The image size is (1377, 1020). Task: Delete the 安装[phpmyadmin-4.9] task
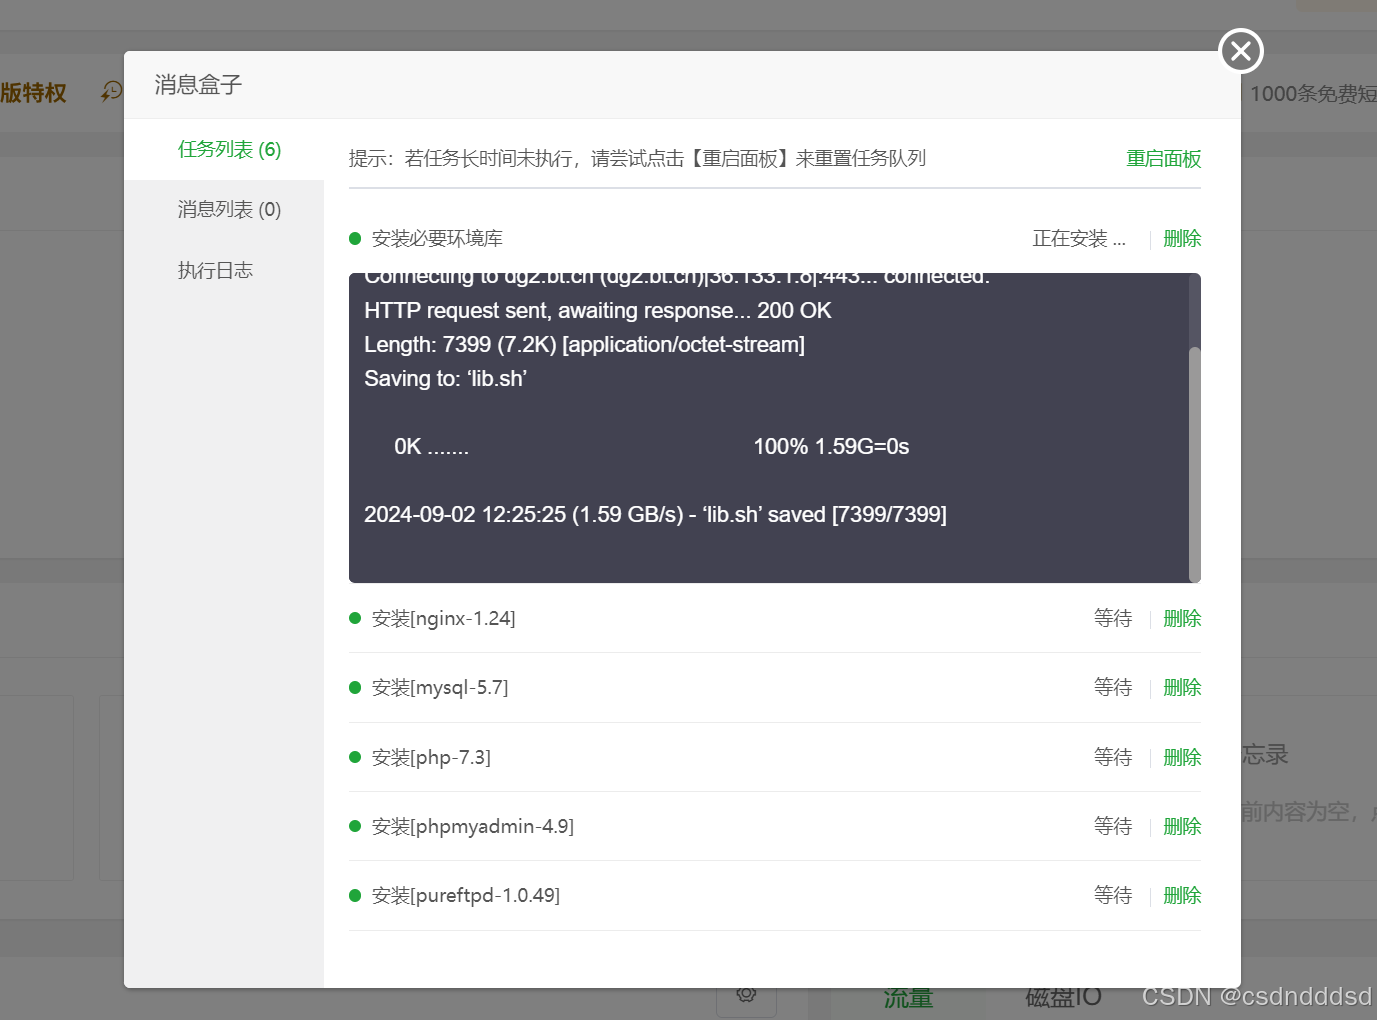tap(1182, 827)
